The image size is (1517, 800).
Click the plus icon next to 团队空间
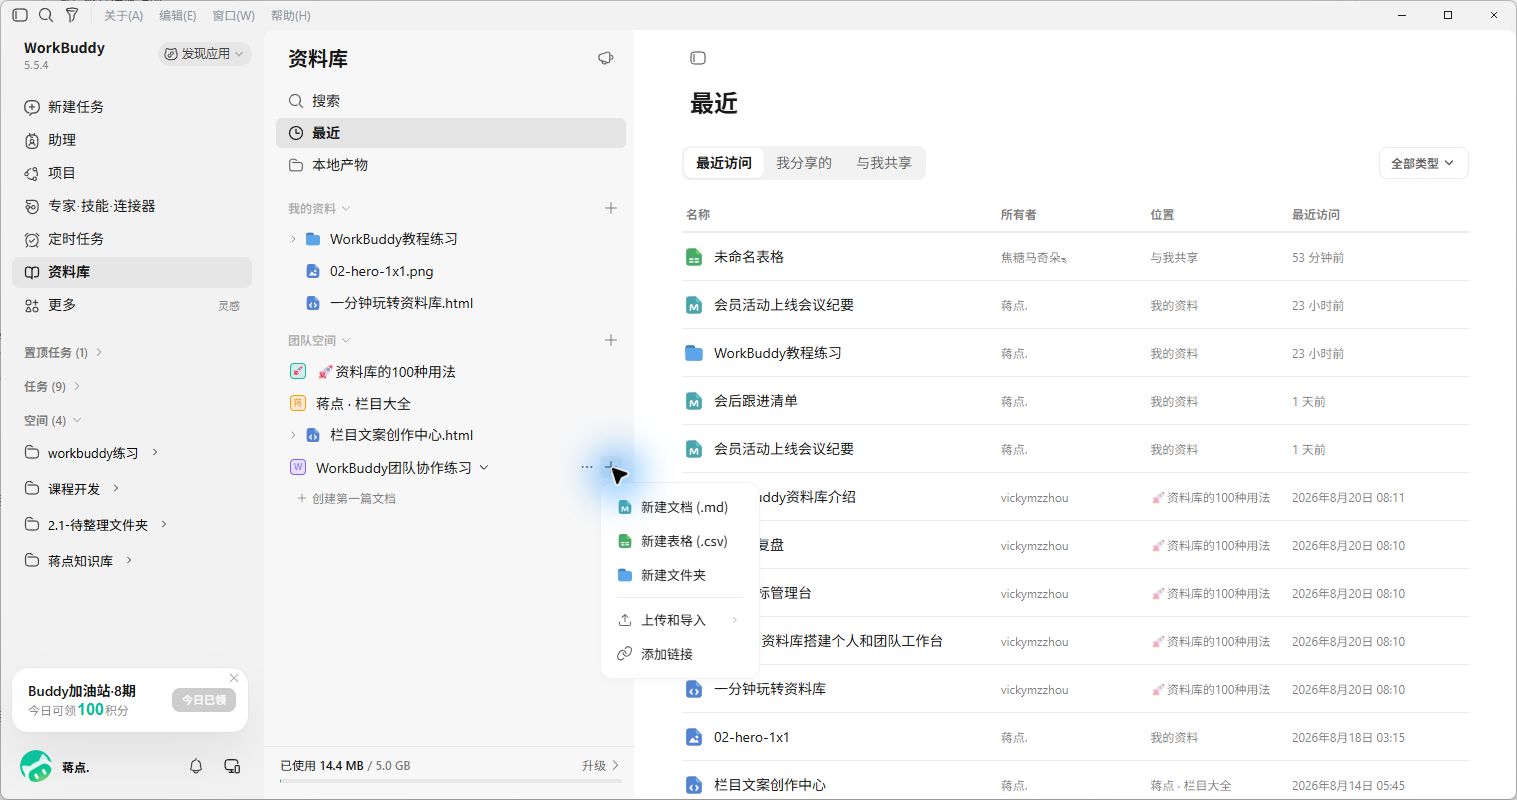pos(611,340)
